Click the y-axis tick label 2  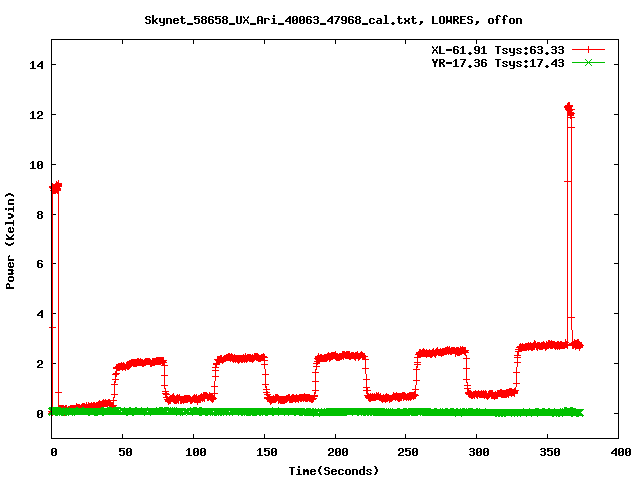(x=40, y=364)
